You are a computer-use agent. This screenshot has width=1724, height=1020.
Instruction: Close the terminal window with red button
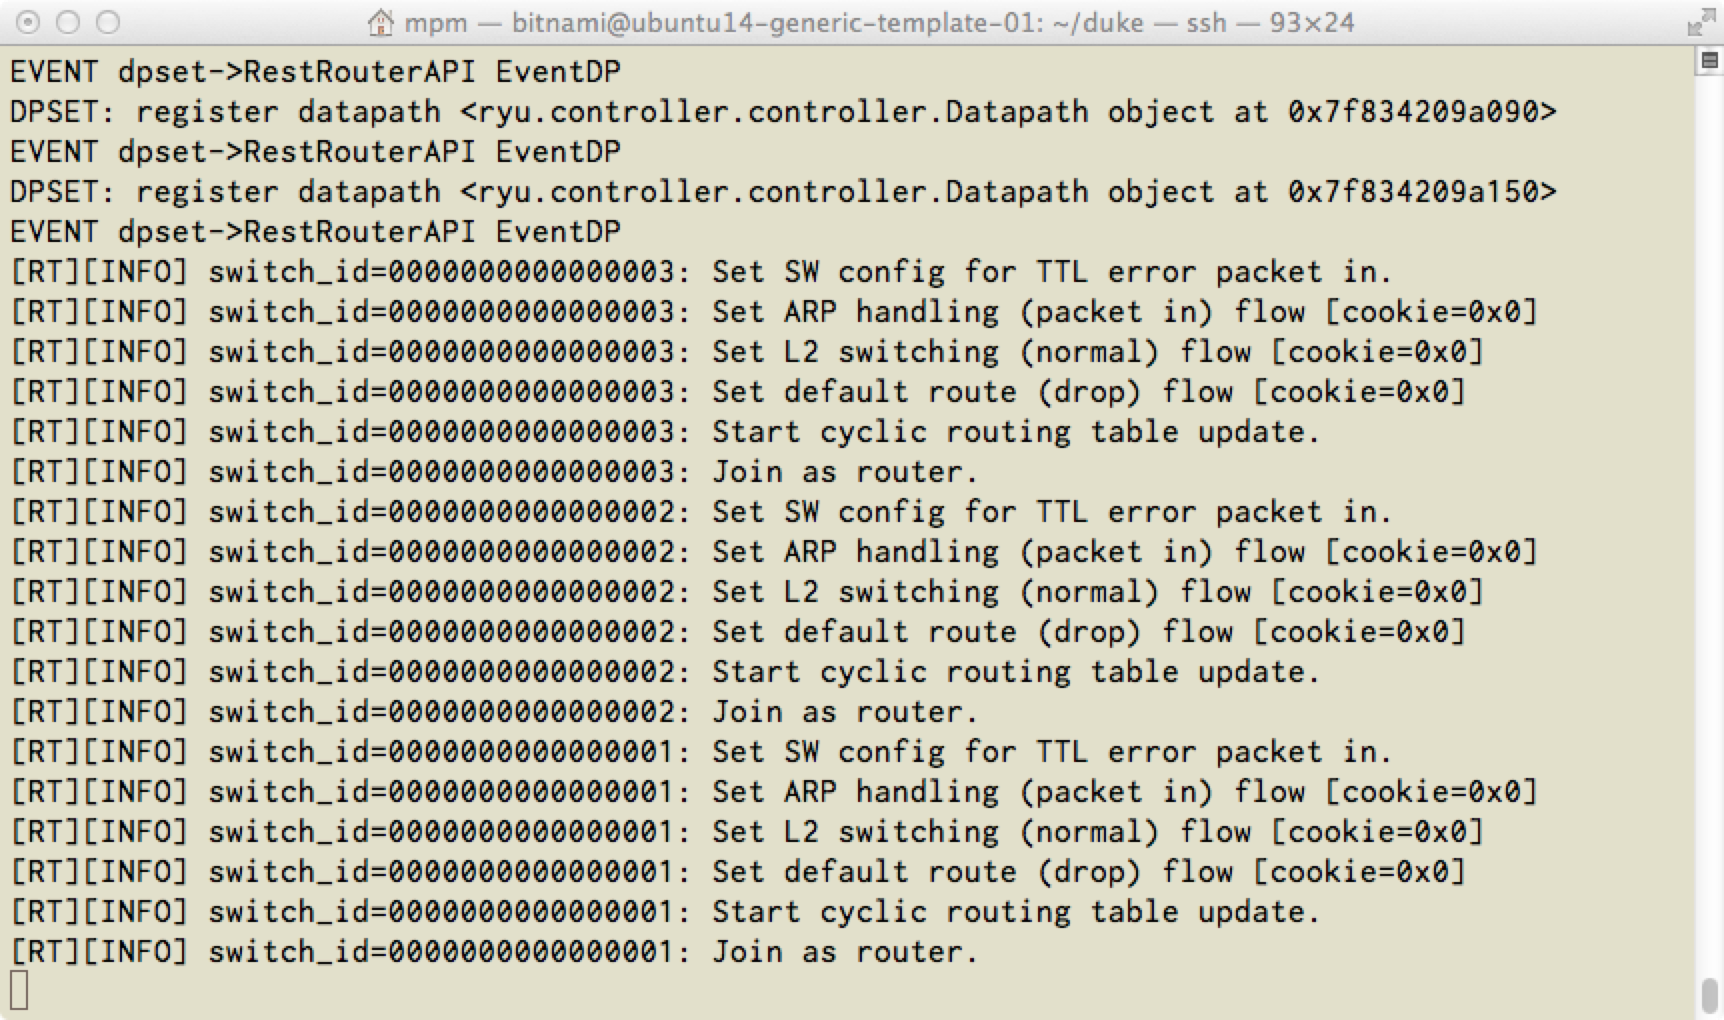[x=29, y=22]
